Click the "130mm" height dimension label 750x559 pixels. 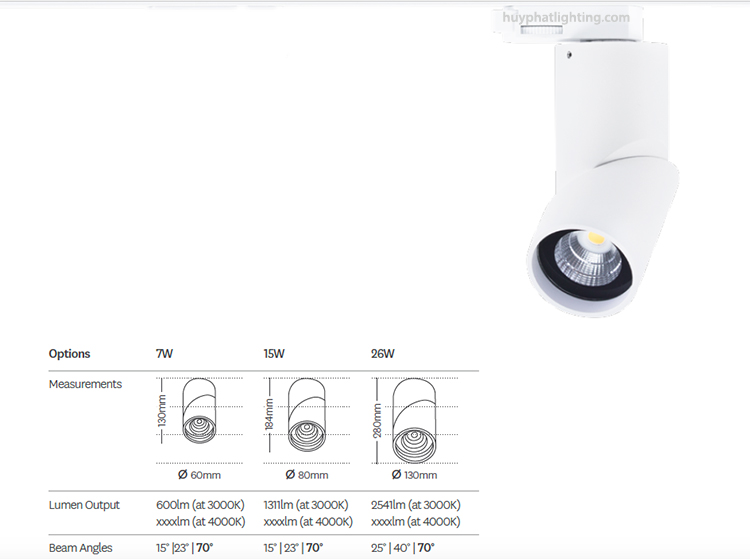point(162,410)
